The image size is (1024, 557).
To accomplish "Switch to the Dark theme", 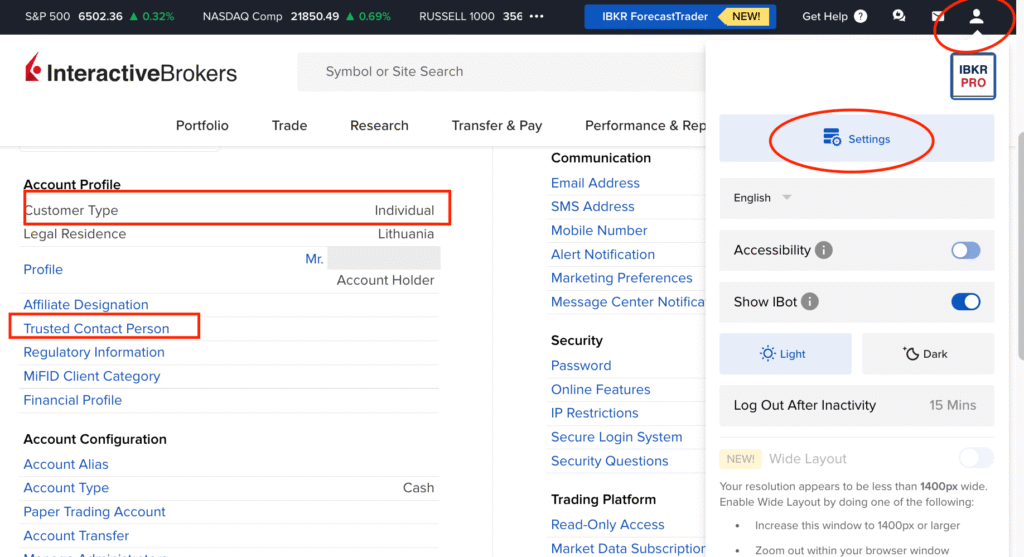I will 928,354.
